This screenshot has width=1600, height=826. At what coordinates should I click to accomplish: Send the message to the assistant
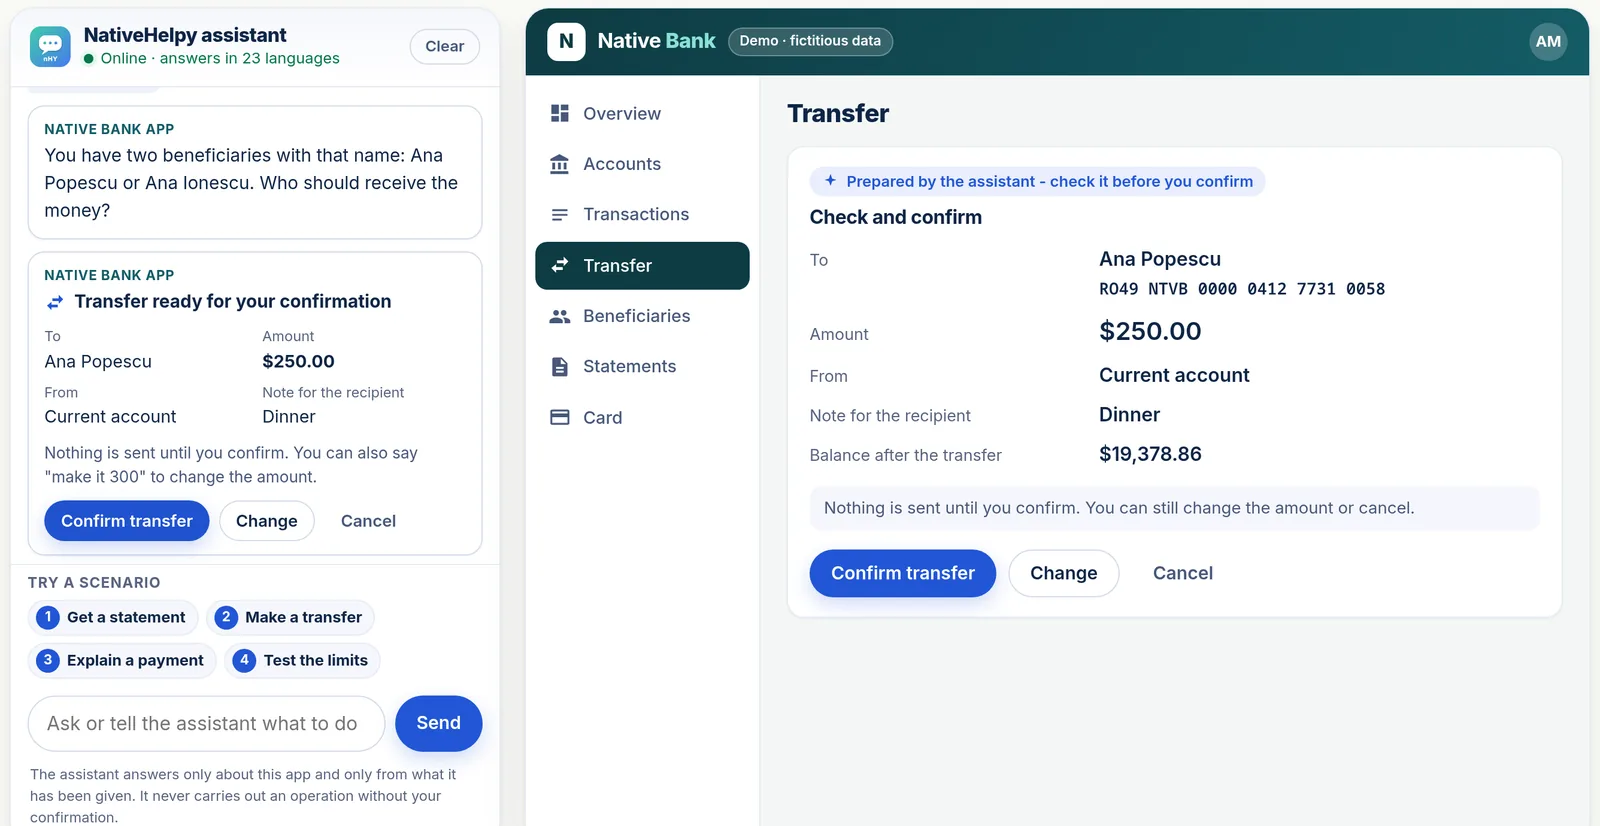coord(438,723)
